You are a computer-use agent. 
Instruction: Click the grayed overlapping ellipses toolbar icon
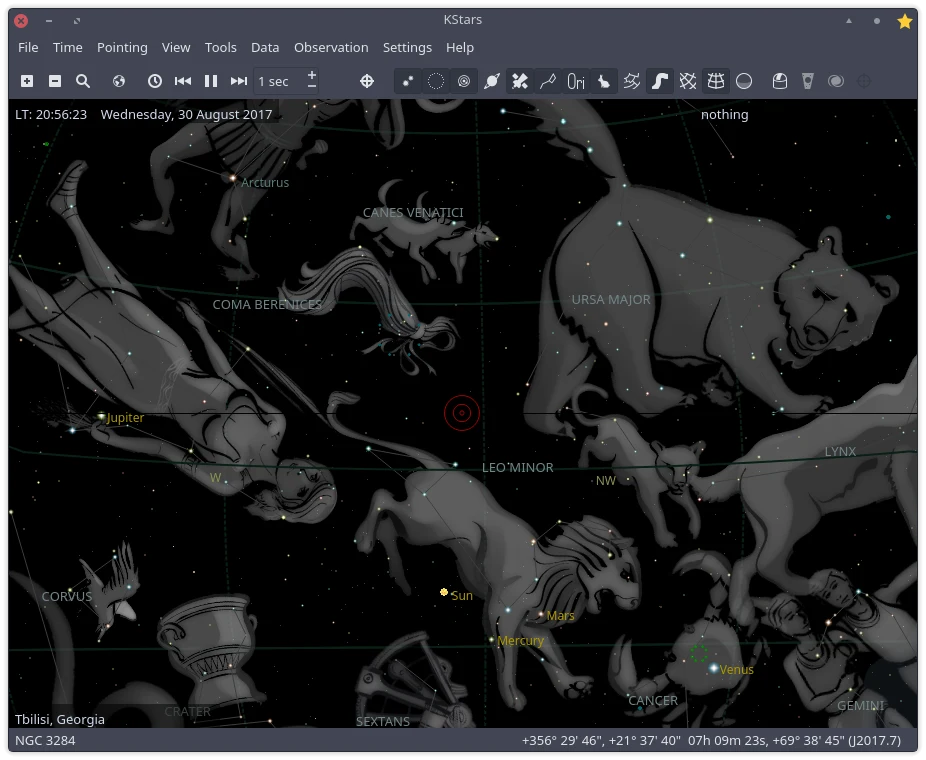pos(836,81)
